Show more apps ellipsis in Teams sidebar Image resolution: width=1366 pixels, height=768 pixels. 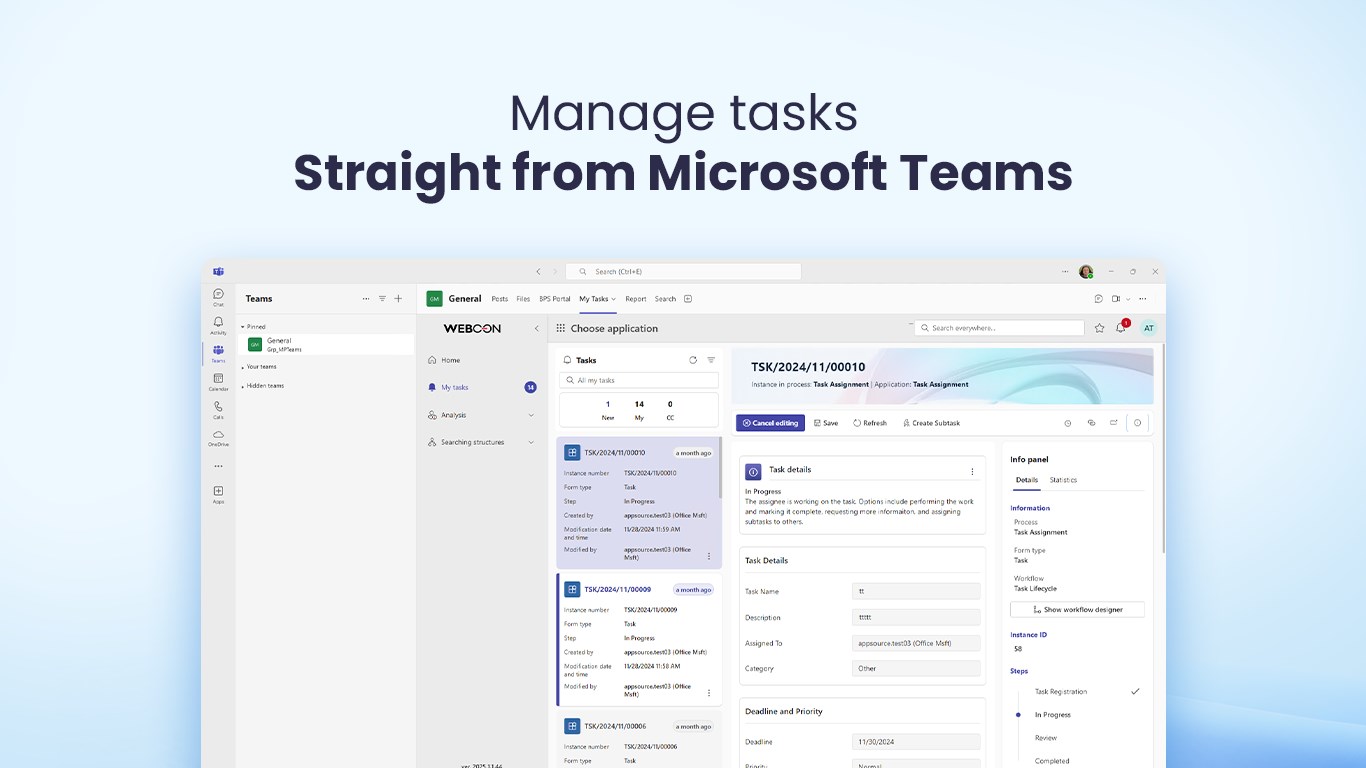218,466
